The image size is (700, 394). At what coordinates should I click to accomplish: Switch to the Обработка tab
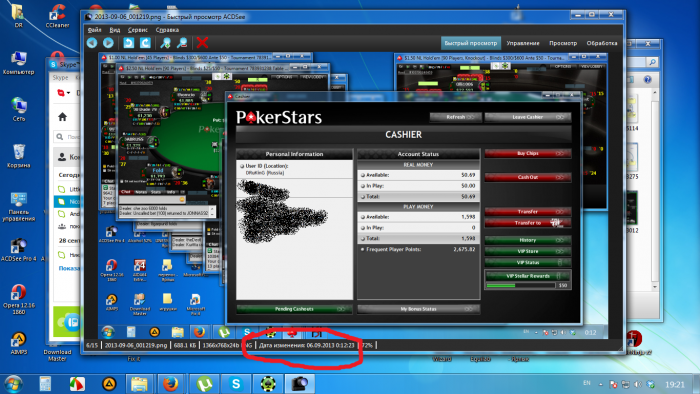click(602, 43)
